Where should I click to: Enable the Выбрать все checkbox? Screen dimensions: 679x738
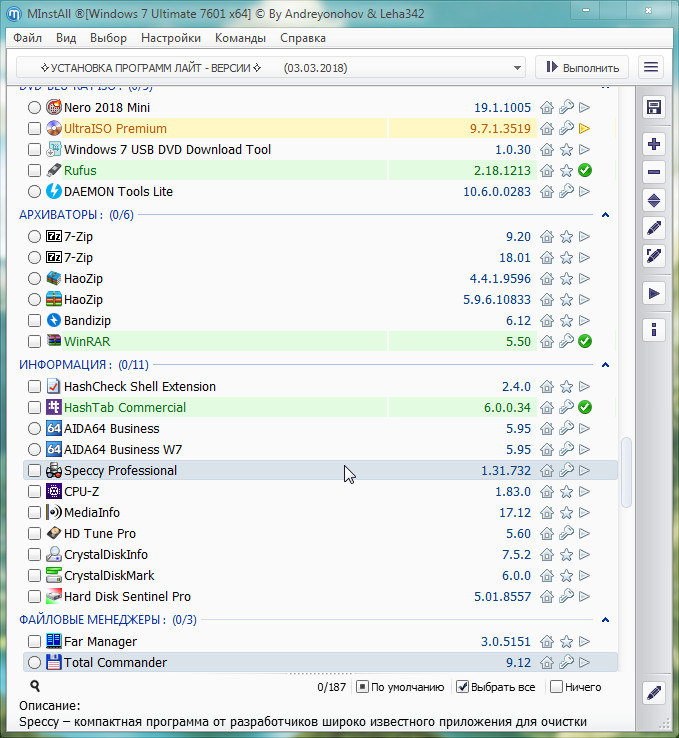(462, 687)
